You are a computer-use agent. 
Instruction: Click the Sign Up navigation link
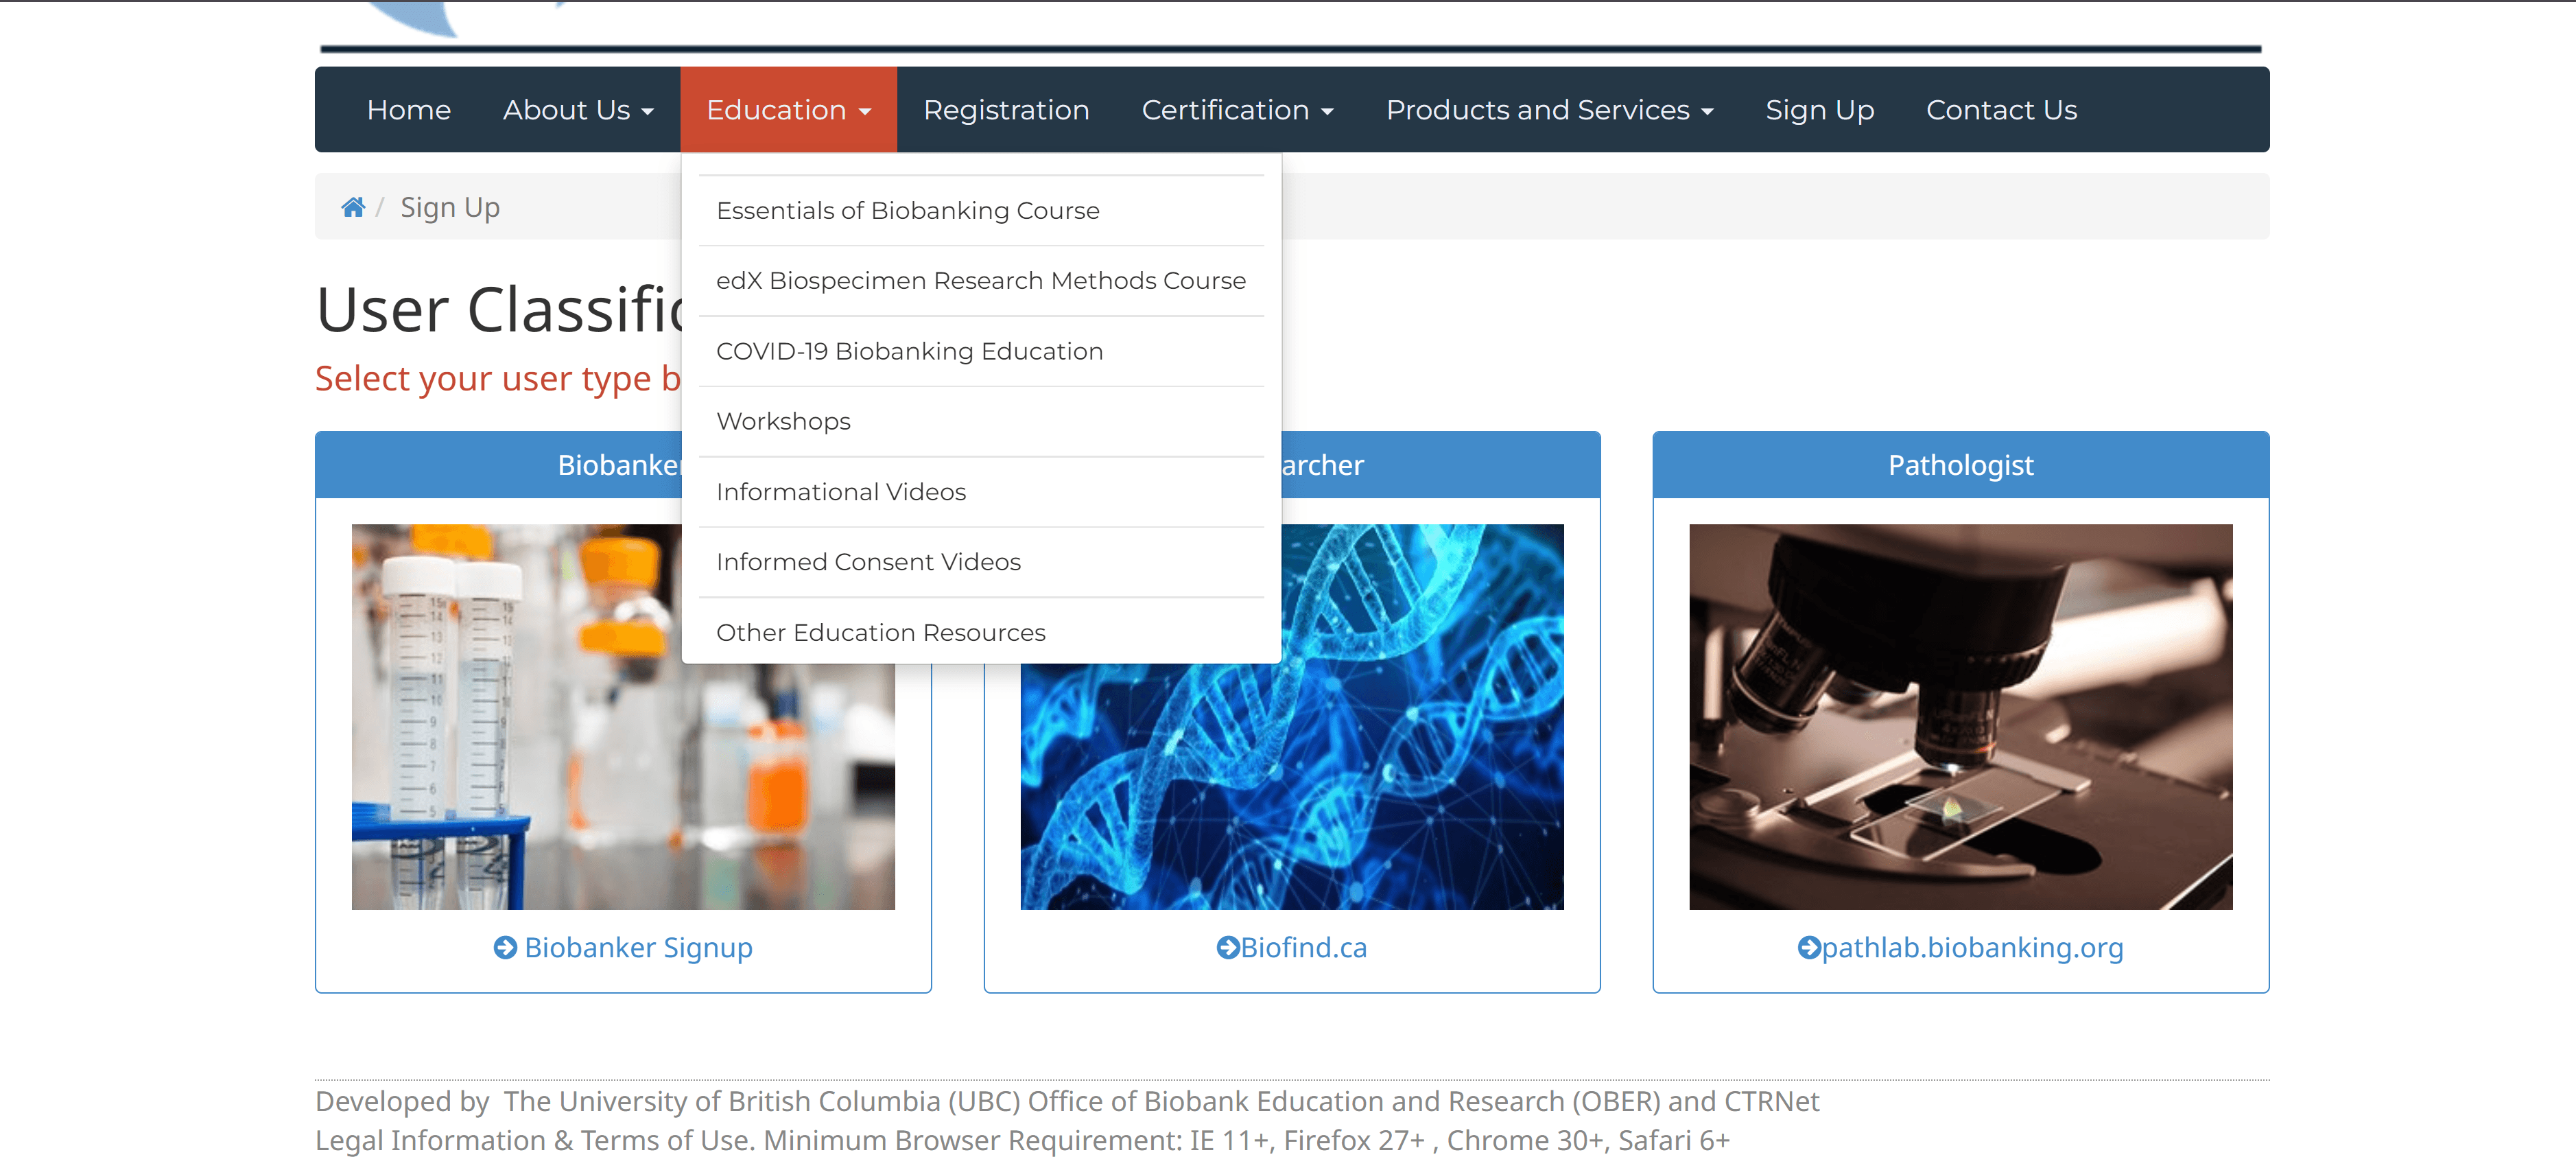click(x=1820, y=110)
